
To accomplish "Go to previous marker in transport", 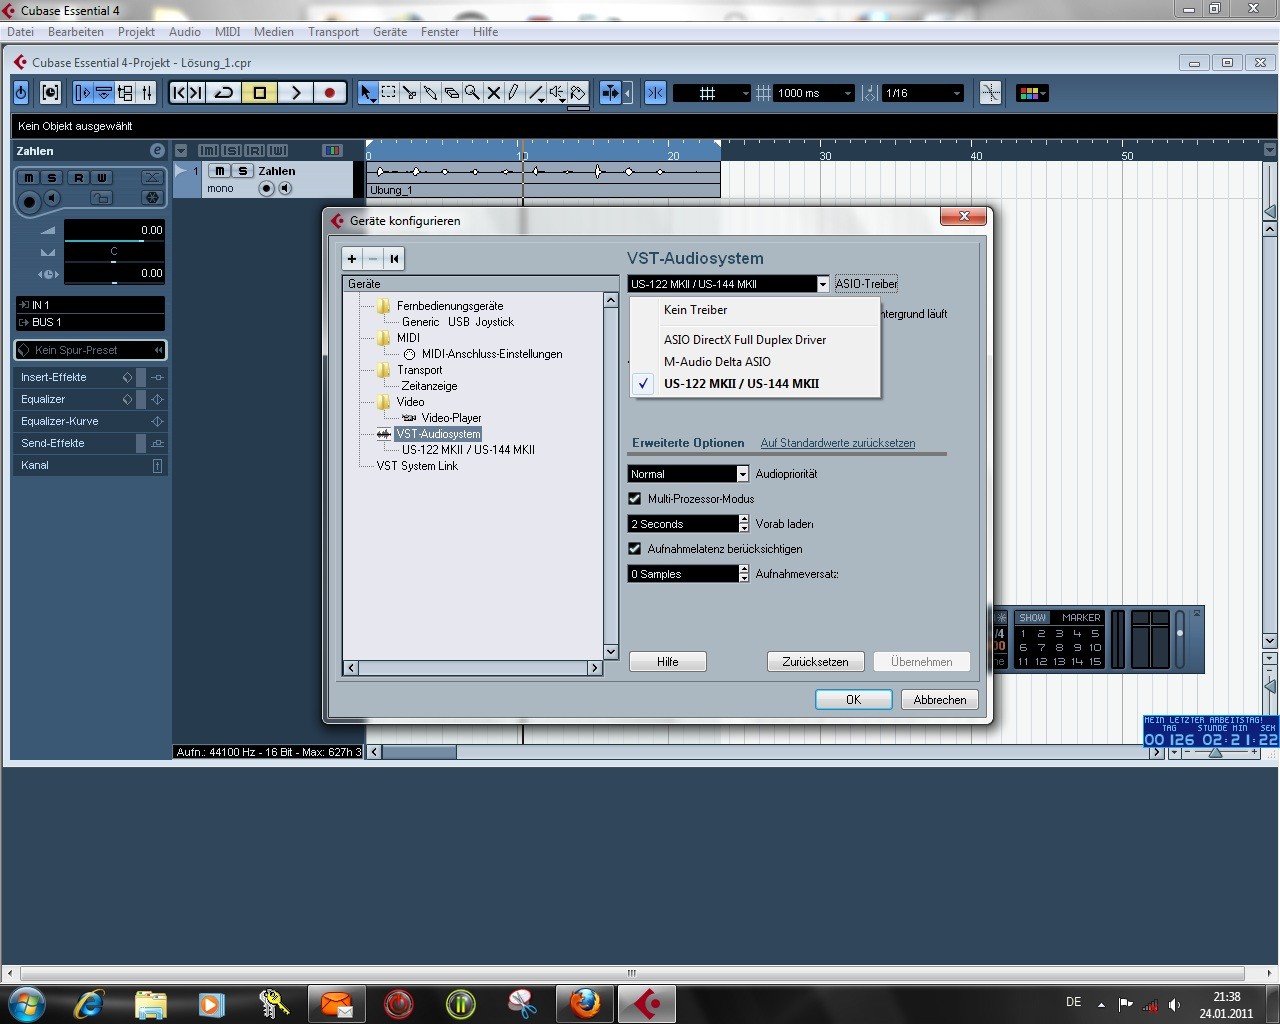I will [x=179, y=93].
